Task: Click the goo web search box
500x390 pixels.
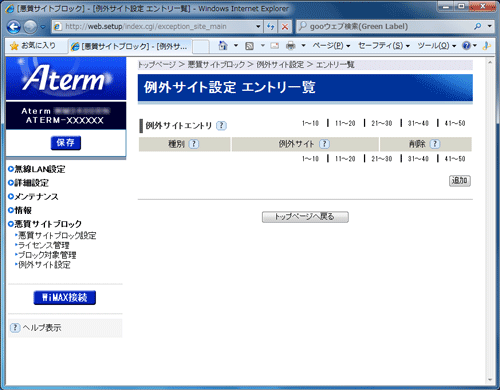Action: point(383,26)
